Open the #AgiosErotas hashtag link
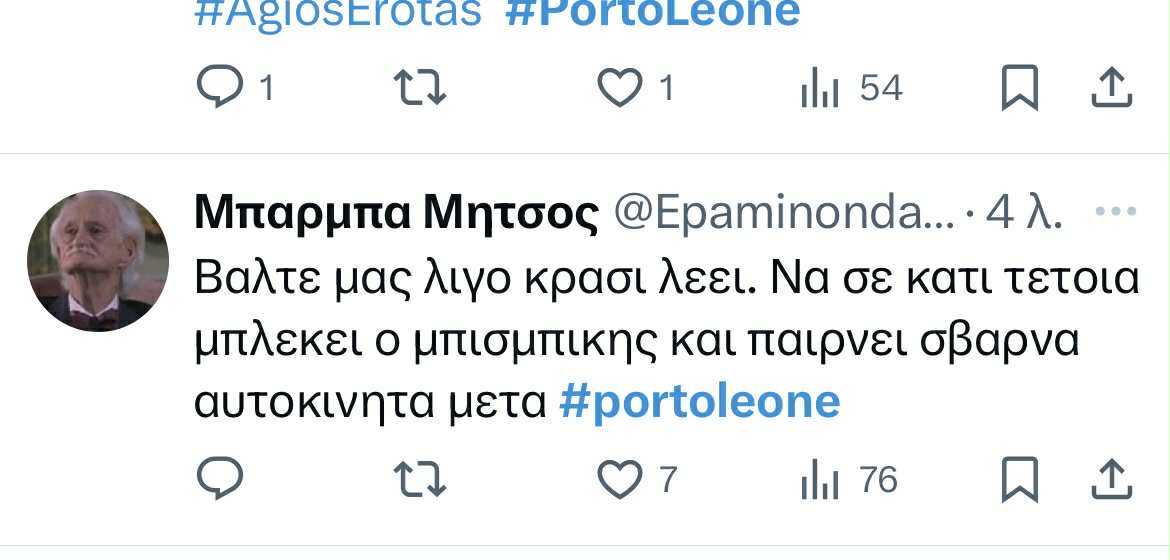The image size is (1170, 560). click(338, 12)
